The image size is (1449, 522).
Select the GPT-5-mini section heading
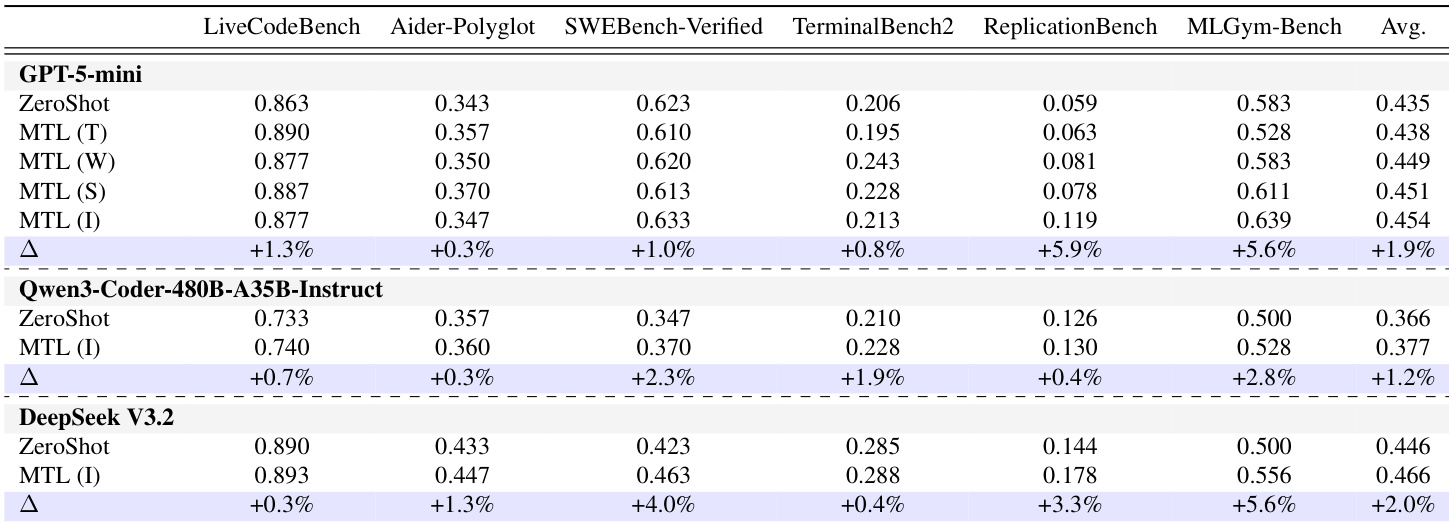click(80, 75)
